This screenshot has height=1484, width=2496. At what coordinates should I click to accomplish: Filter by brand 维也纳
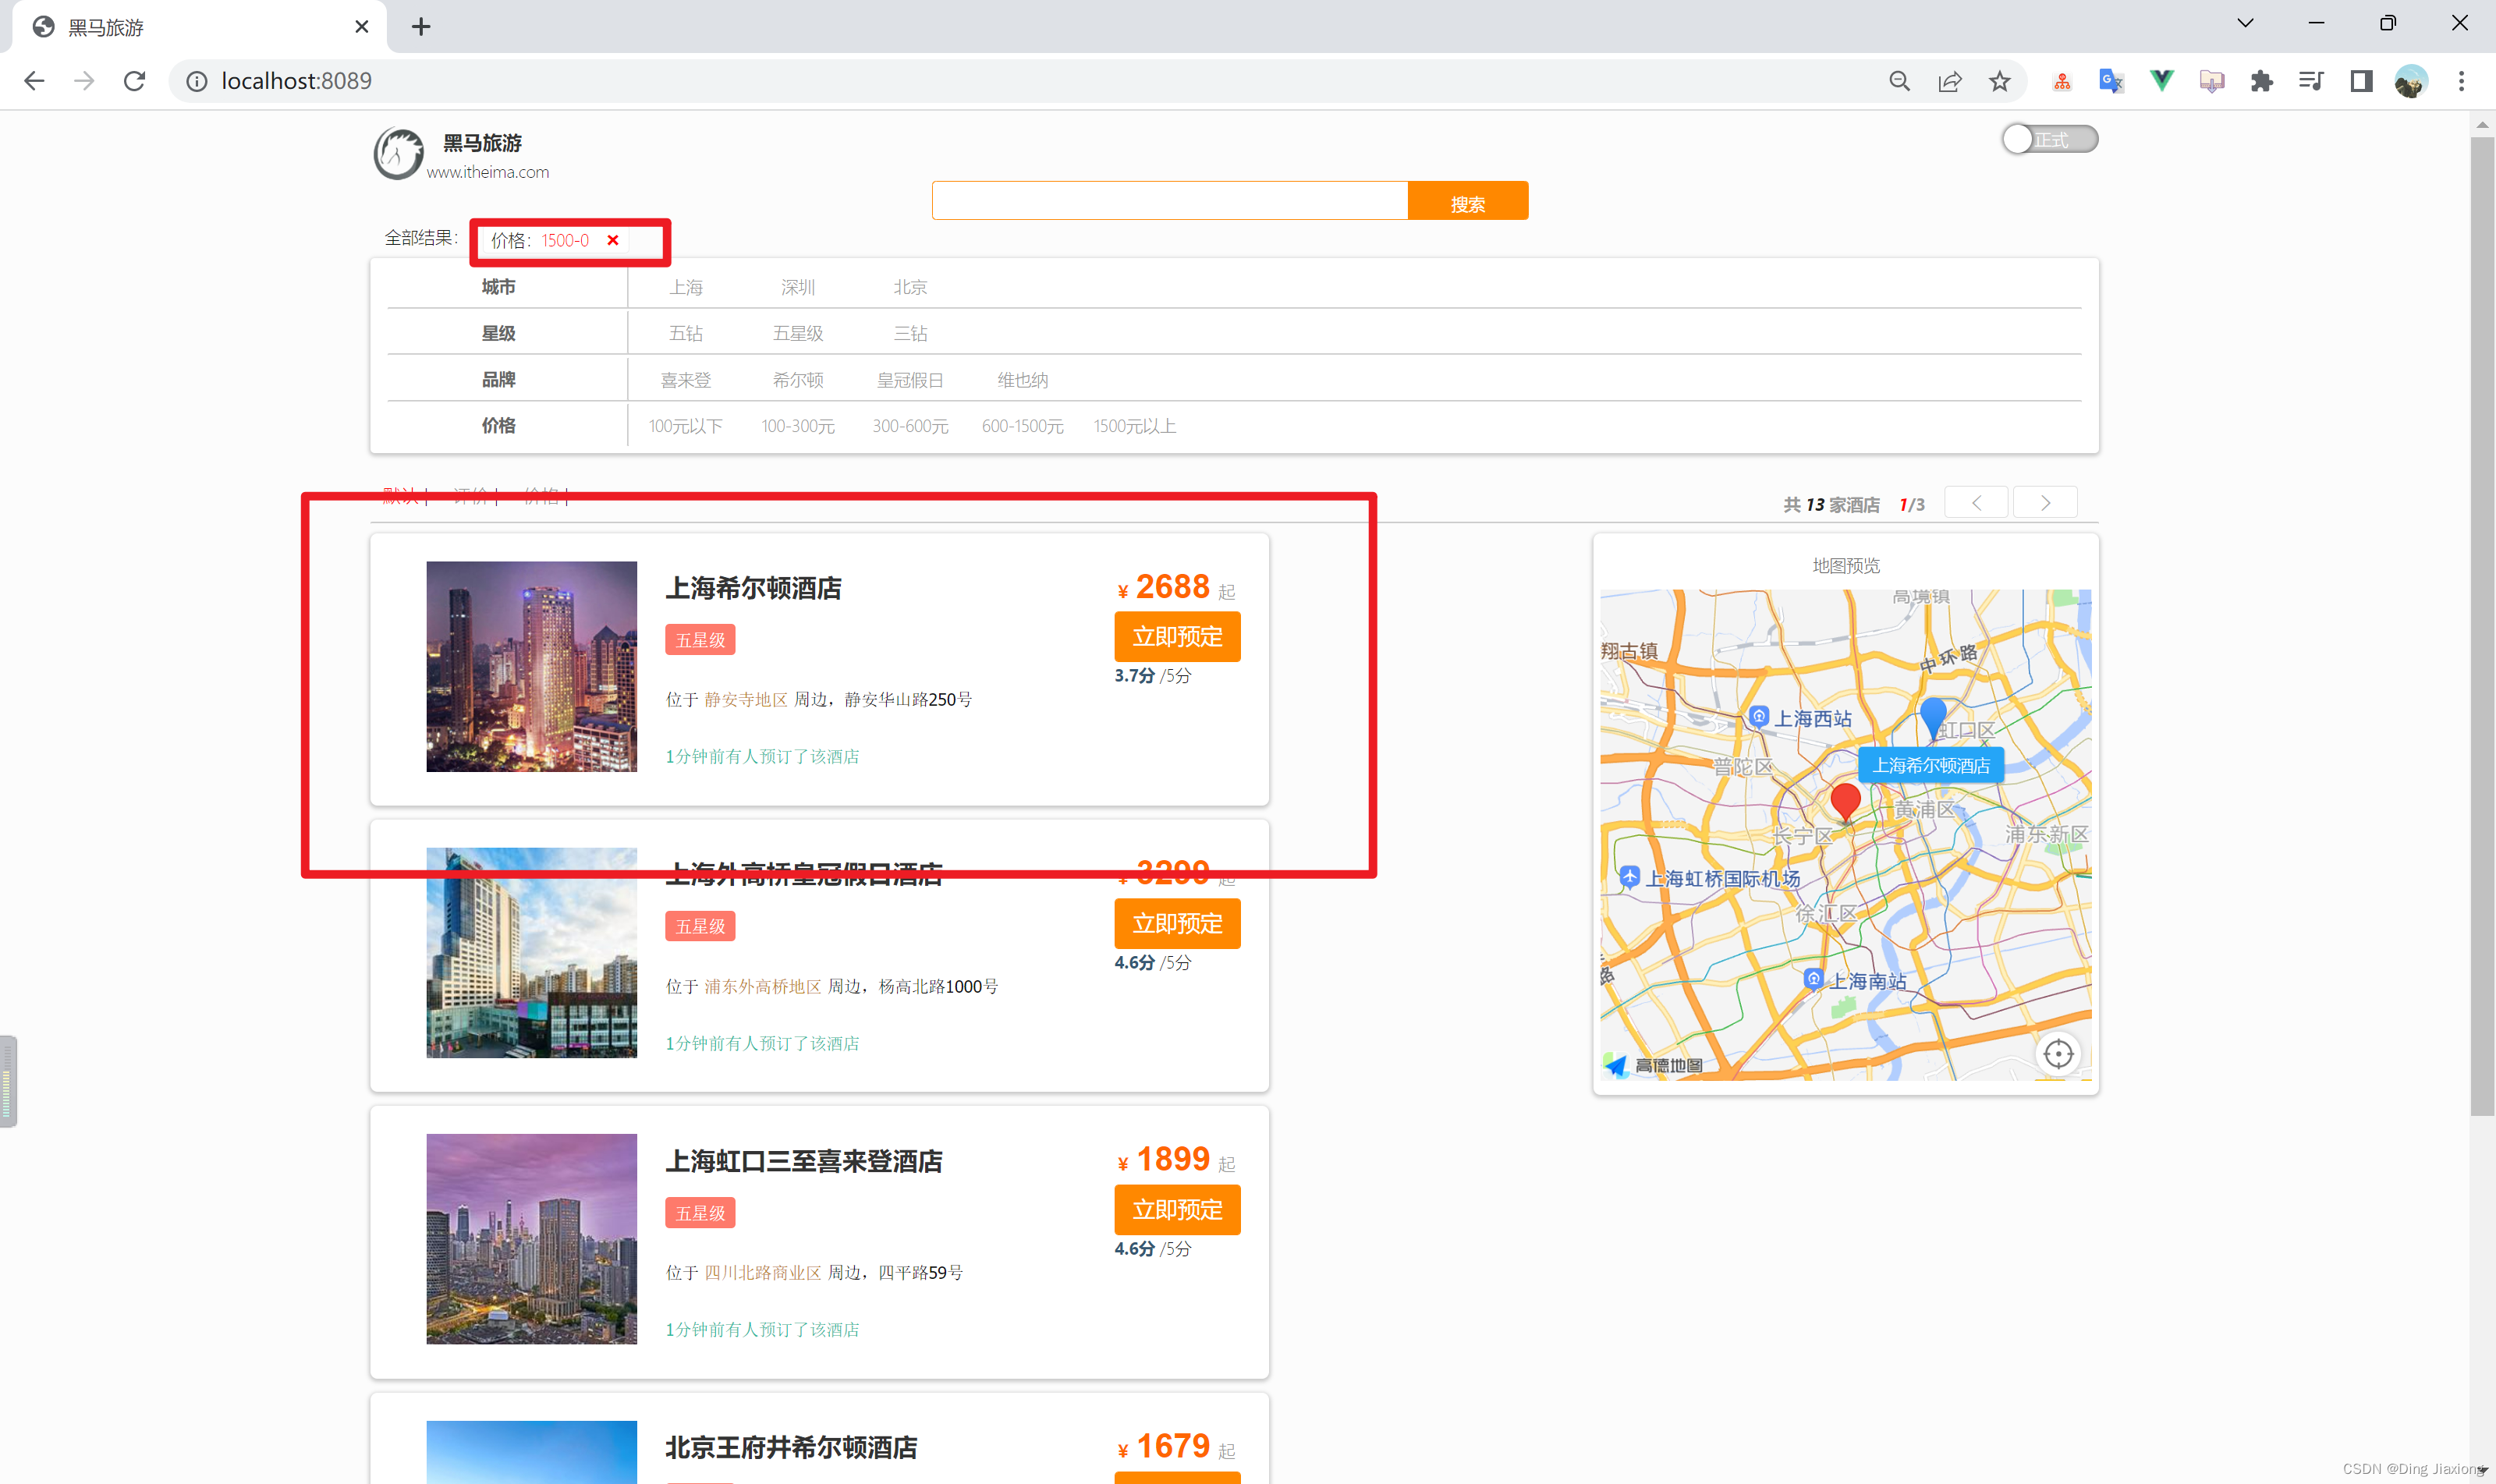1022,380
